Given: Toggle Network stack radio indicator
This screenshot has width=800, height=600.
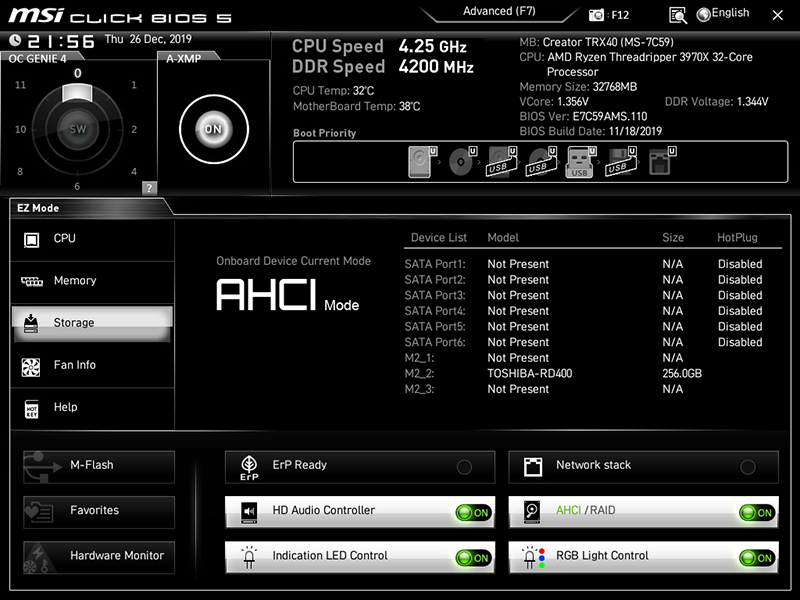Looking at the screenshot, I should (x=748, y=467).
